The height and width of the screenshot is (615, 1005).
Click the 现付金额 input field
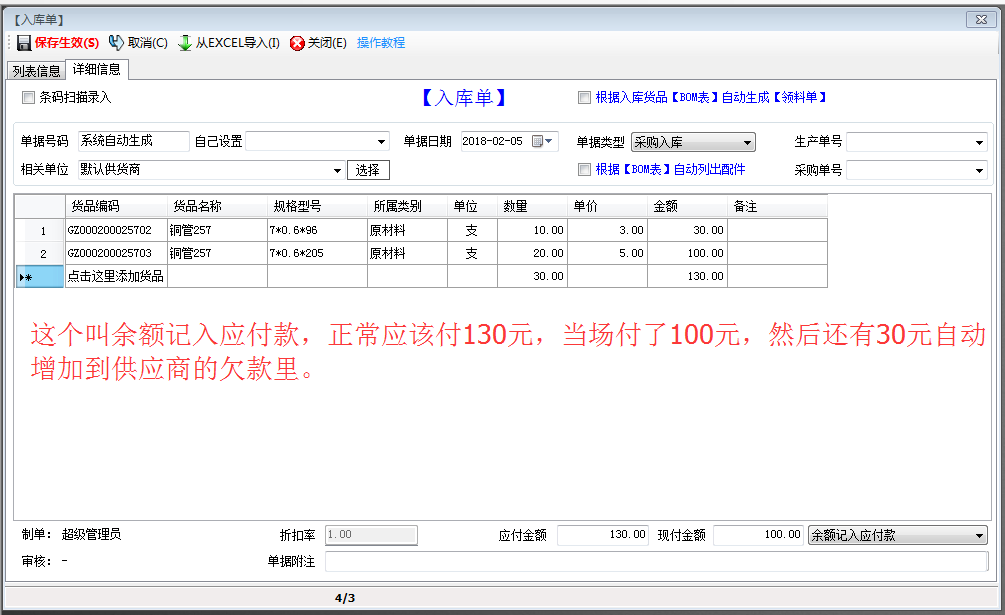point(758,536)
